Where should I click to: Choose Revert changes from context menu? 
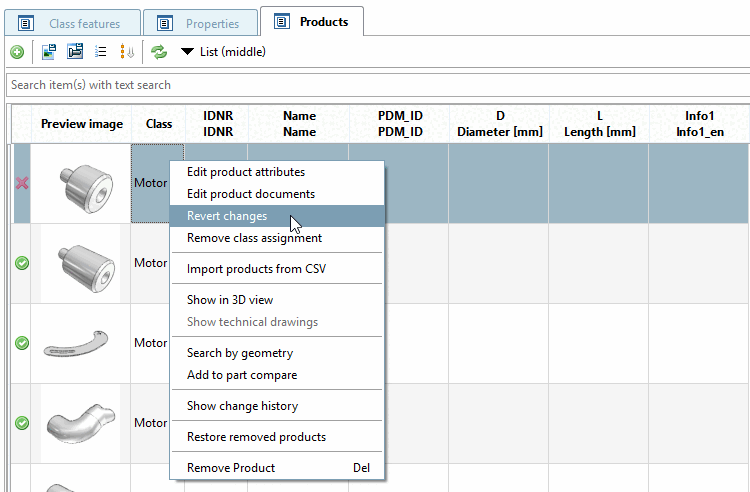tap(227, 216)
